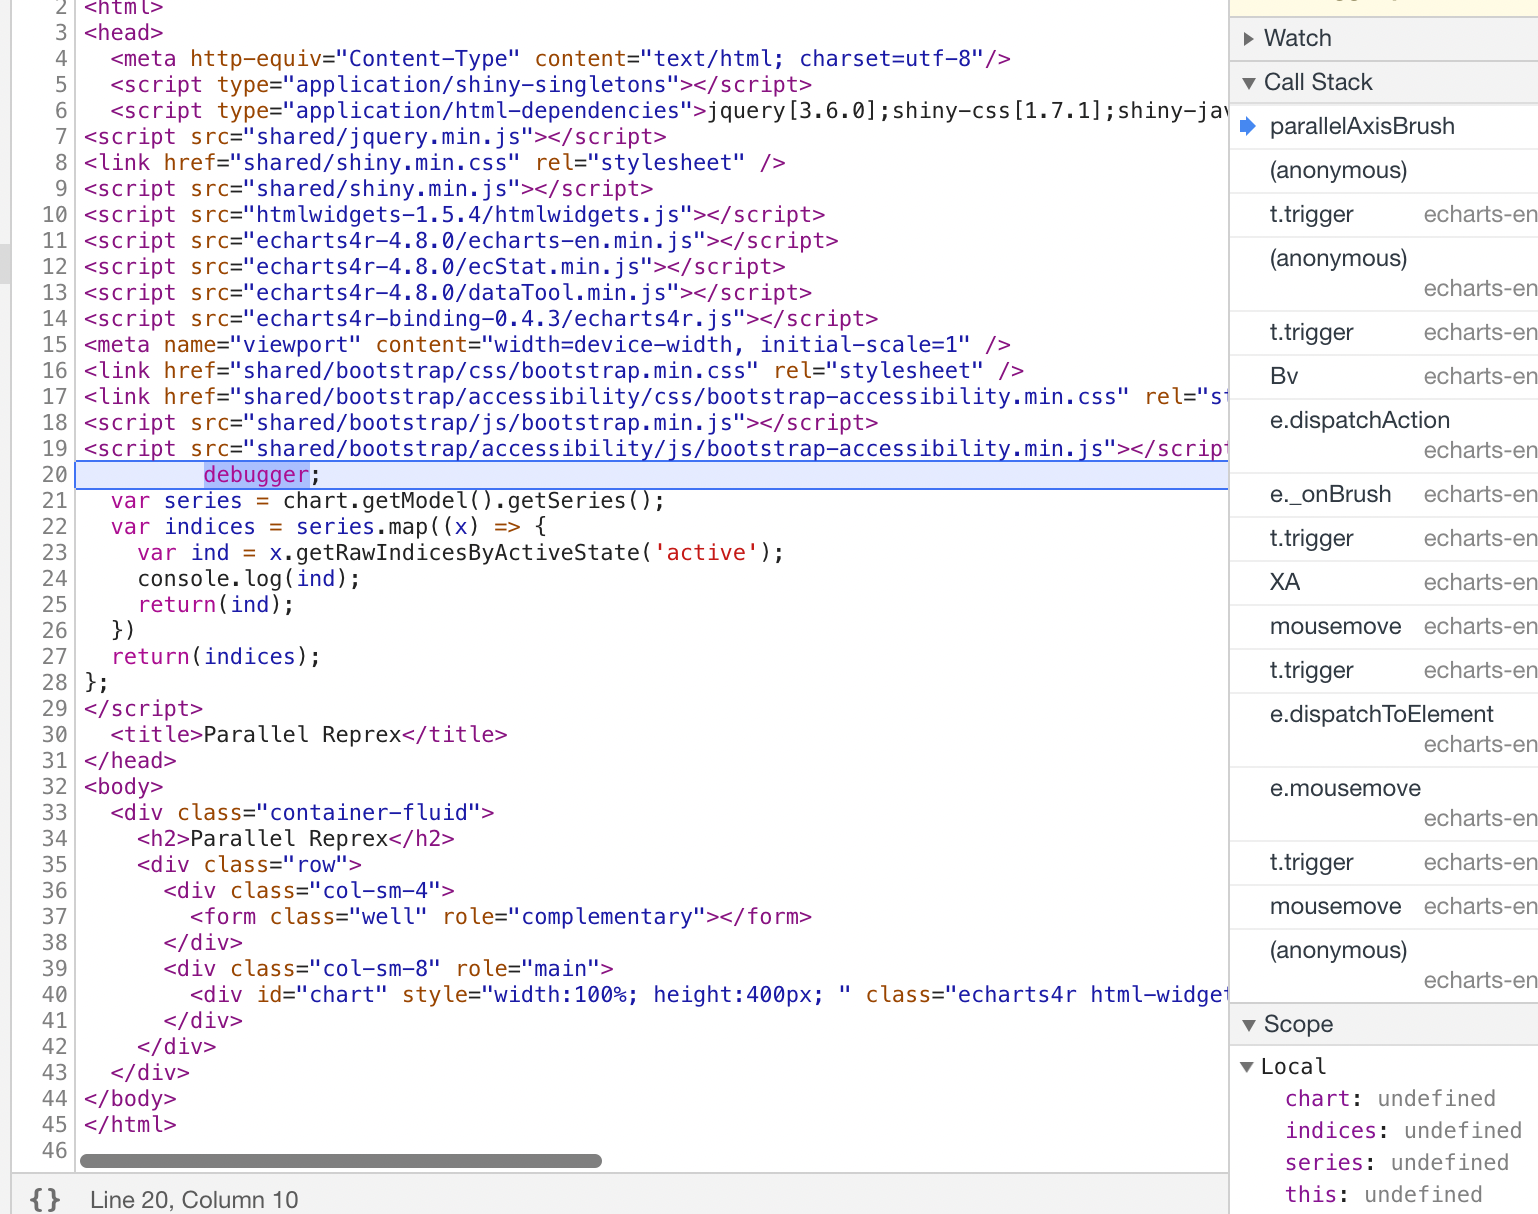Select the Bv stack frame
The width and height of the screenshot is (1538, 1214).
tap(1283, 376)
